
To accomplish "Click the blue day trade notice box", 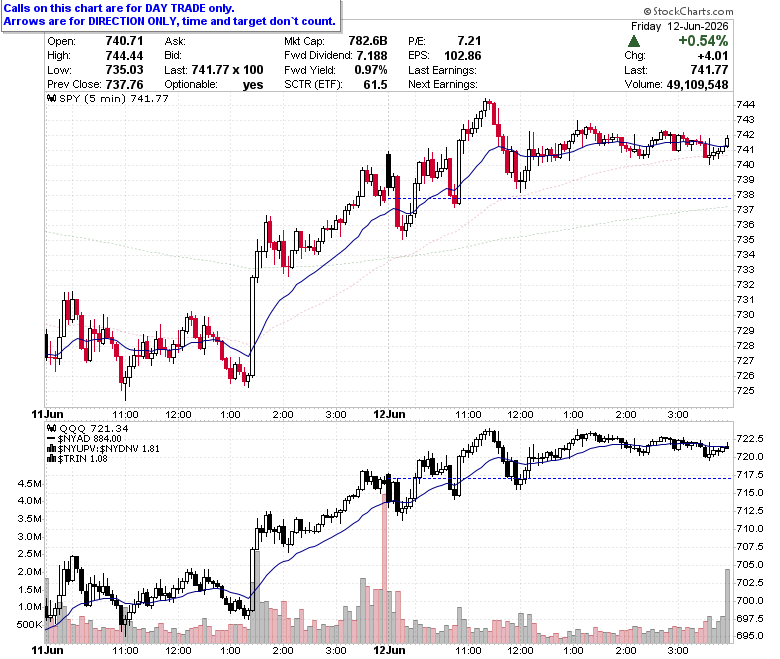I will (x=171, y=15).
